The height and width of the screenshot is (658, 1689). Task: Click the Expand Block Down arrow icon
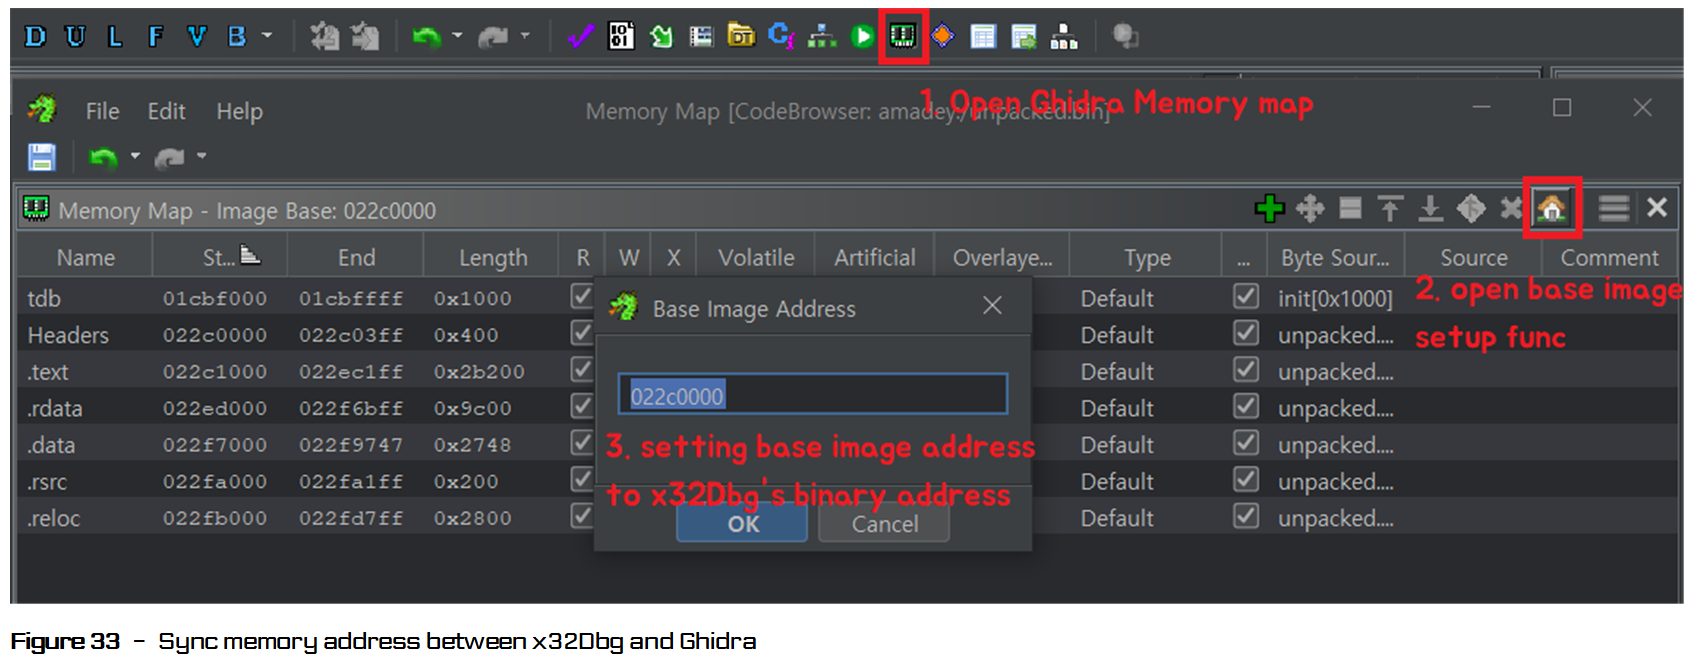coord(1431,208)
